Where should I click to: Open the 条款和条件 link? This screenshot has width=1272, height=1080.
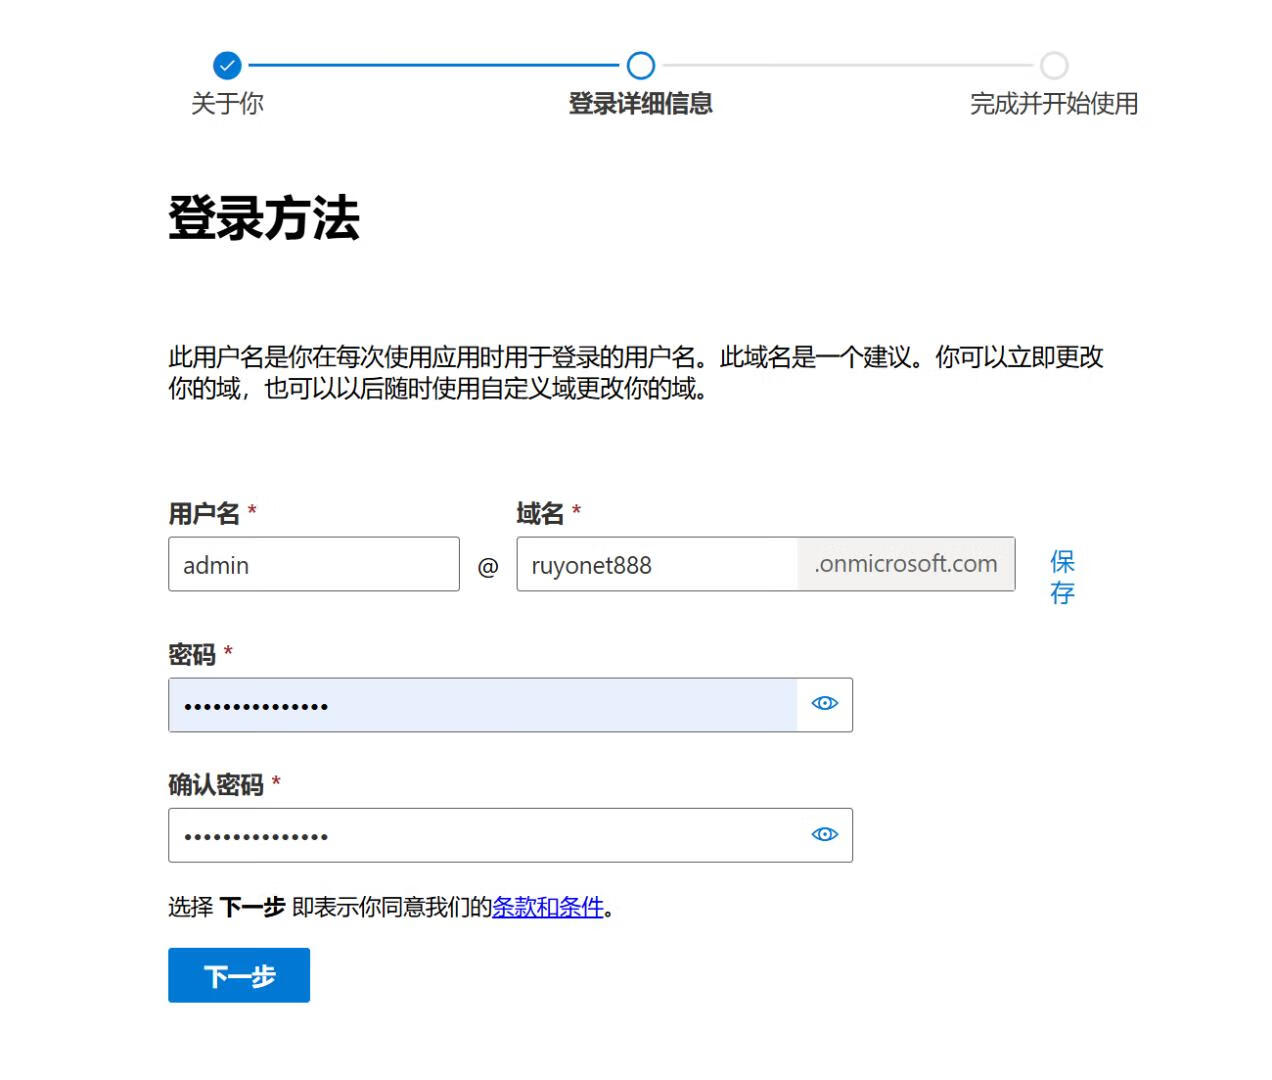coord(548,907)
